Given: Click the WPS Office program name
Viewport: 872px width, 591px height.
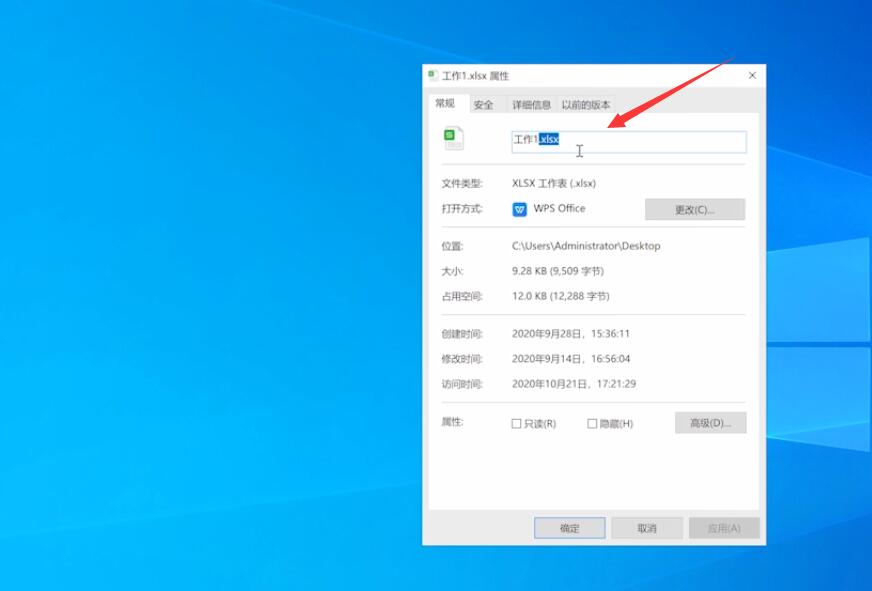Looking at the screenshot, I should pos(559,208).
